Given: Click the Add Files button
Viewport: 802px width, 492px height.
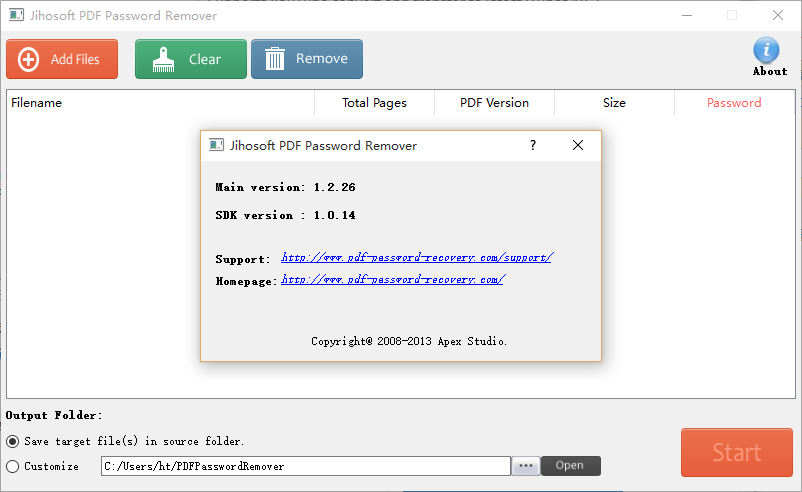Looking at the screenshot, I should pyautogui.click(x=62, y=59).
